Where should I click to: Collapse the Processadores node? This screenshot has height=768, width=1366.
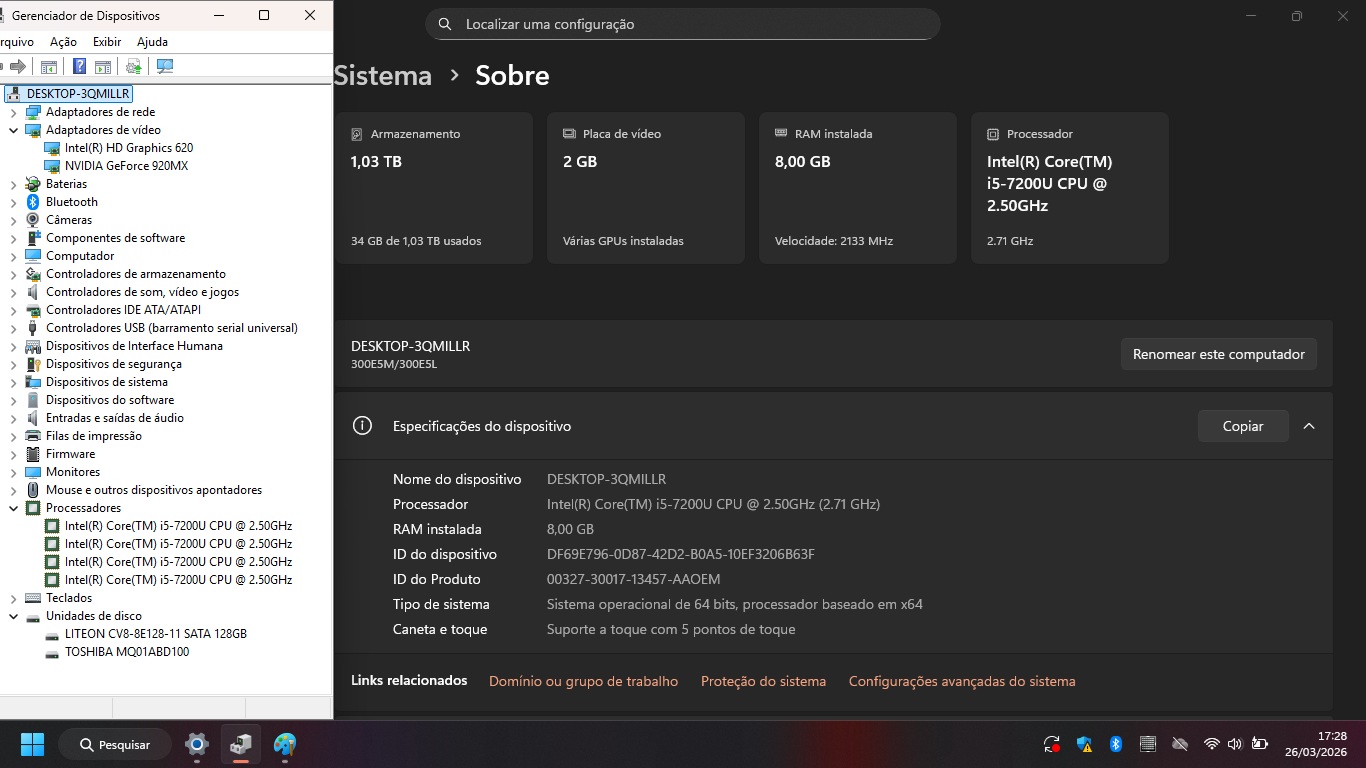(x=14, y=508)
